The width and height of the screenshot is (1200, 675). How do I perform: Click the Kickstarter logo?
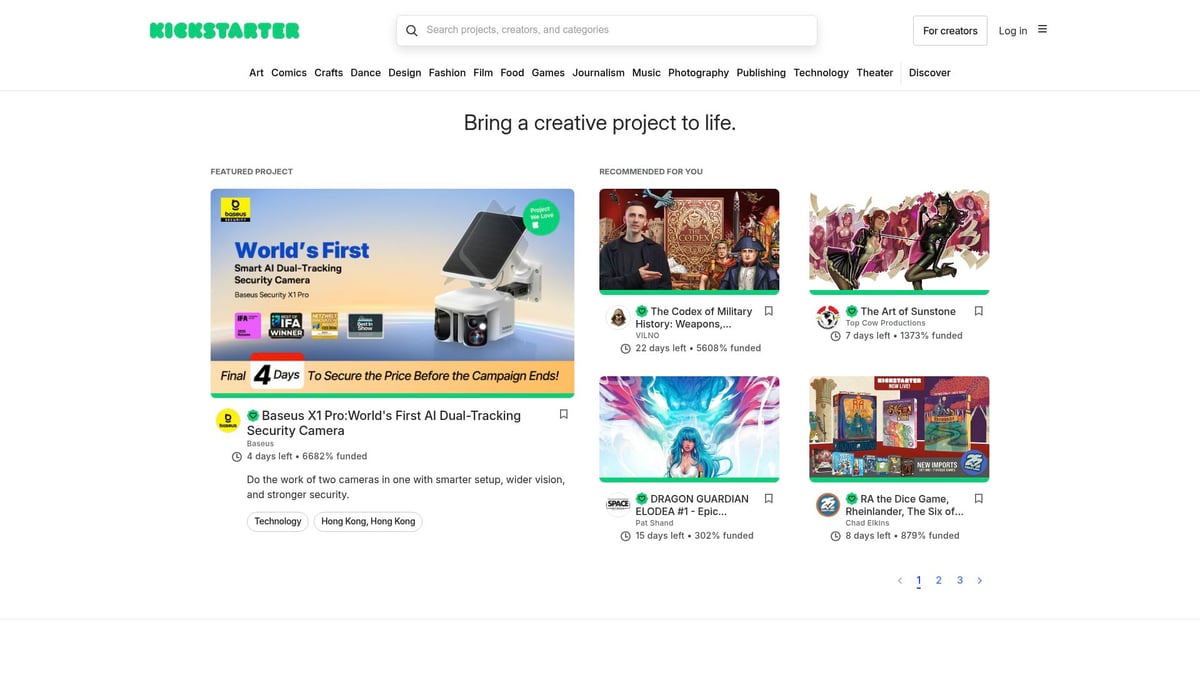coord(224,30)
